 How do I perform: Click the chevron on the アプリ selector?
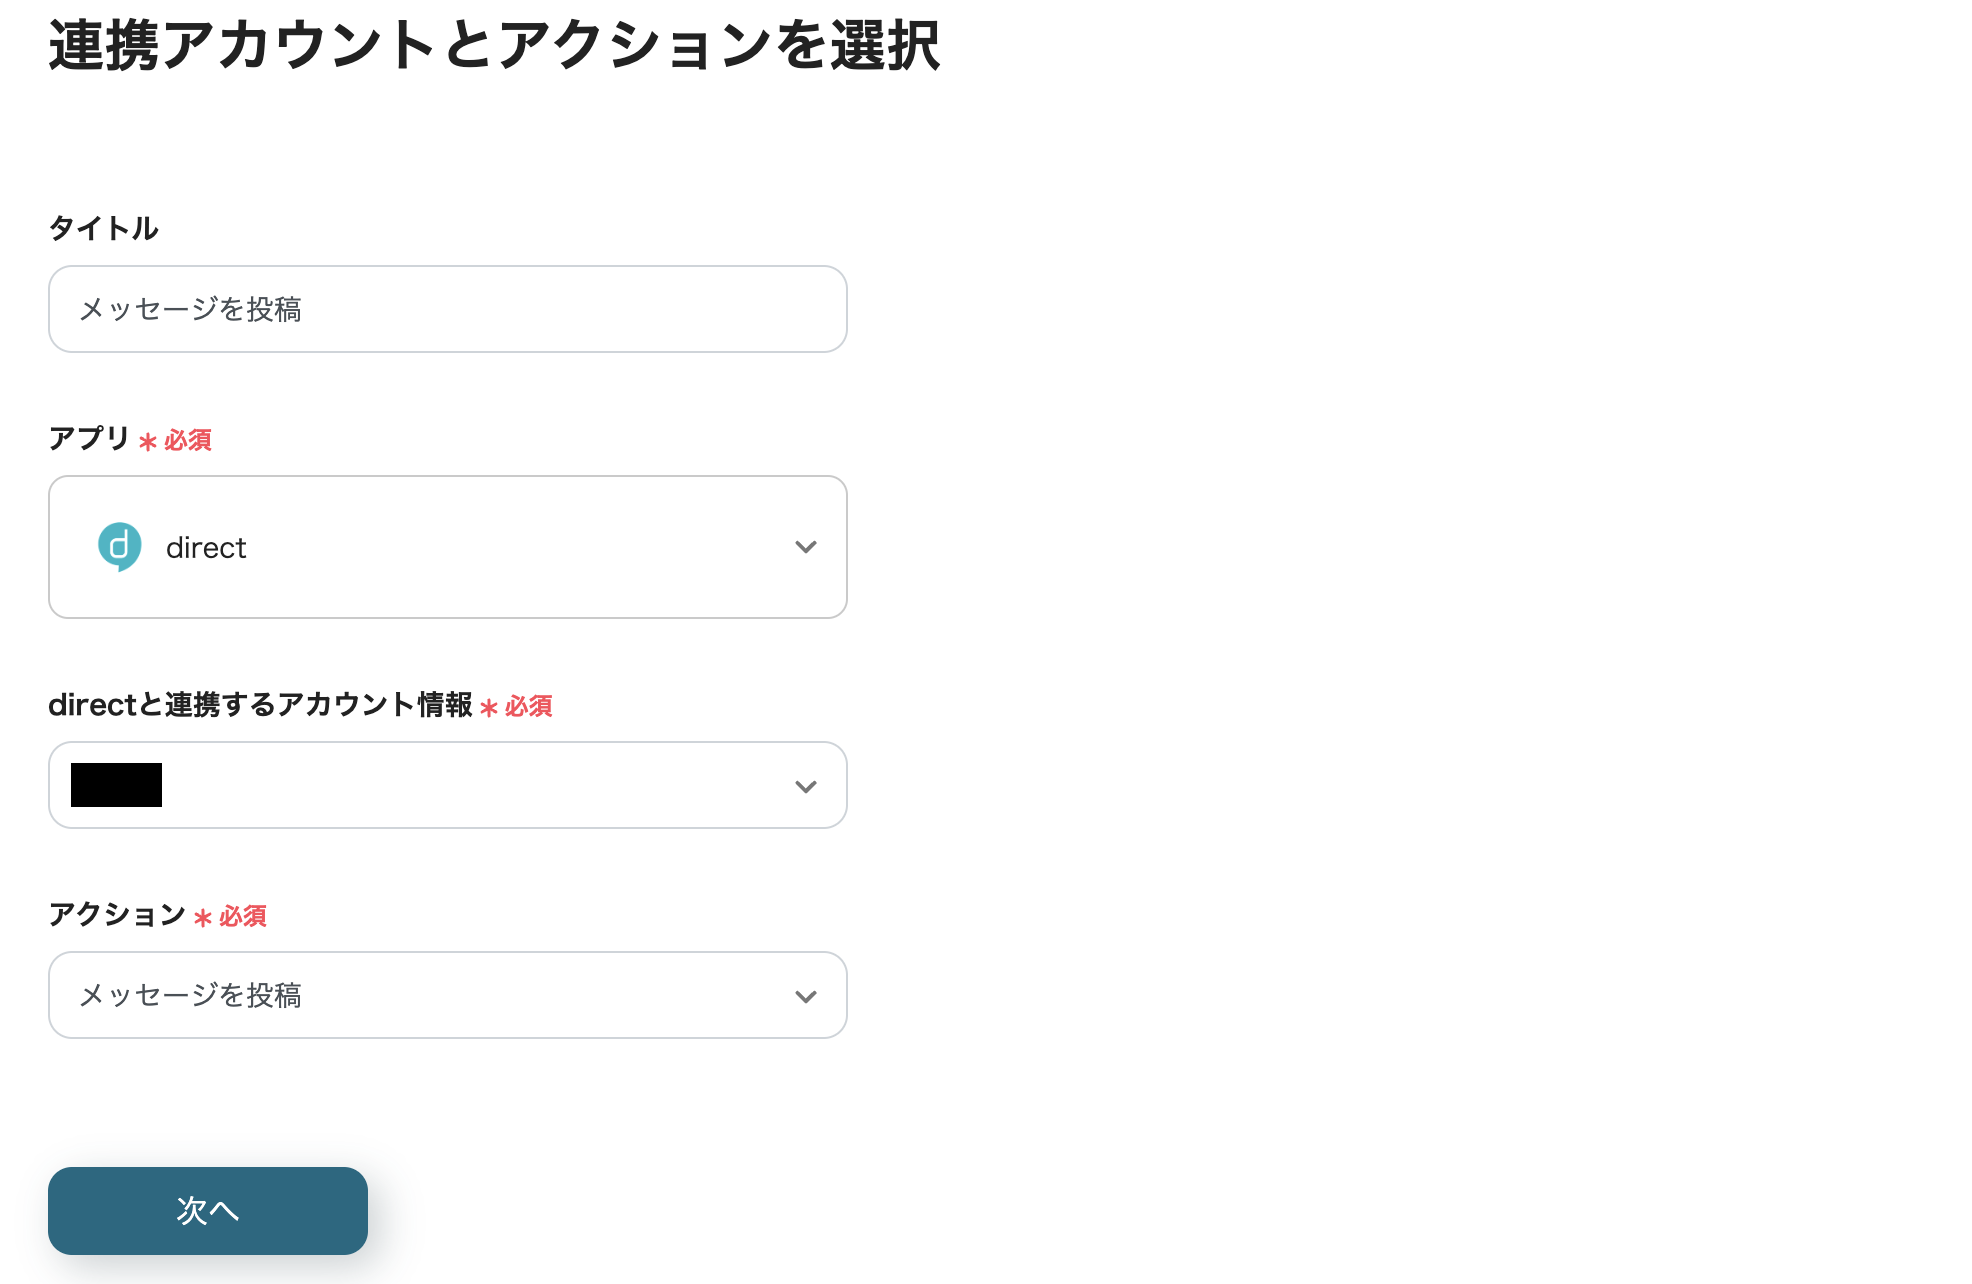click(805, 547)
